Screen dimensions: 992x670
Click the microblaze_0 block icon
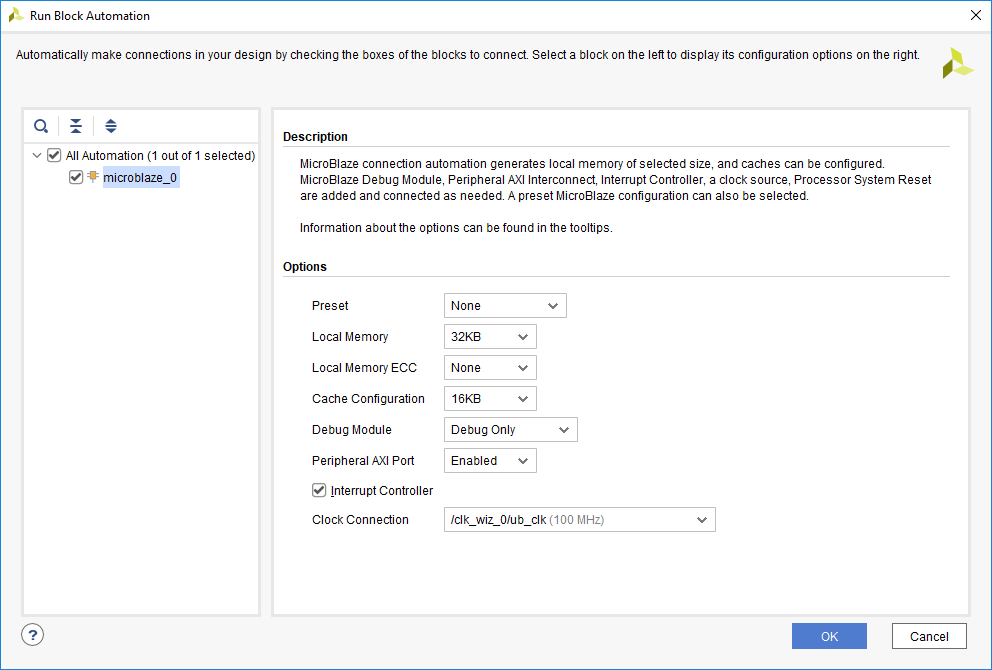click(x=93, y=177)
